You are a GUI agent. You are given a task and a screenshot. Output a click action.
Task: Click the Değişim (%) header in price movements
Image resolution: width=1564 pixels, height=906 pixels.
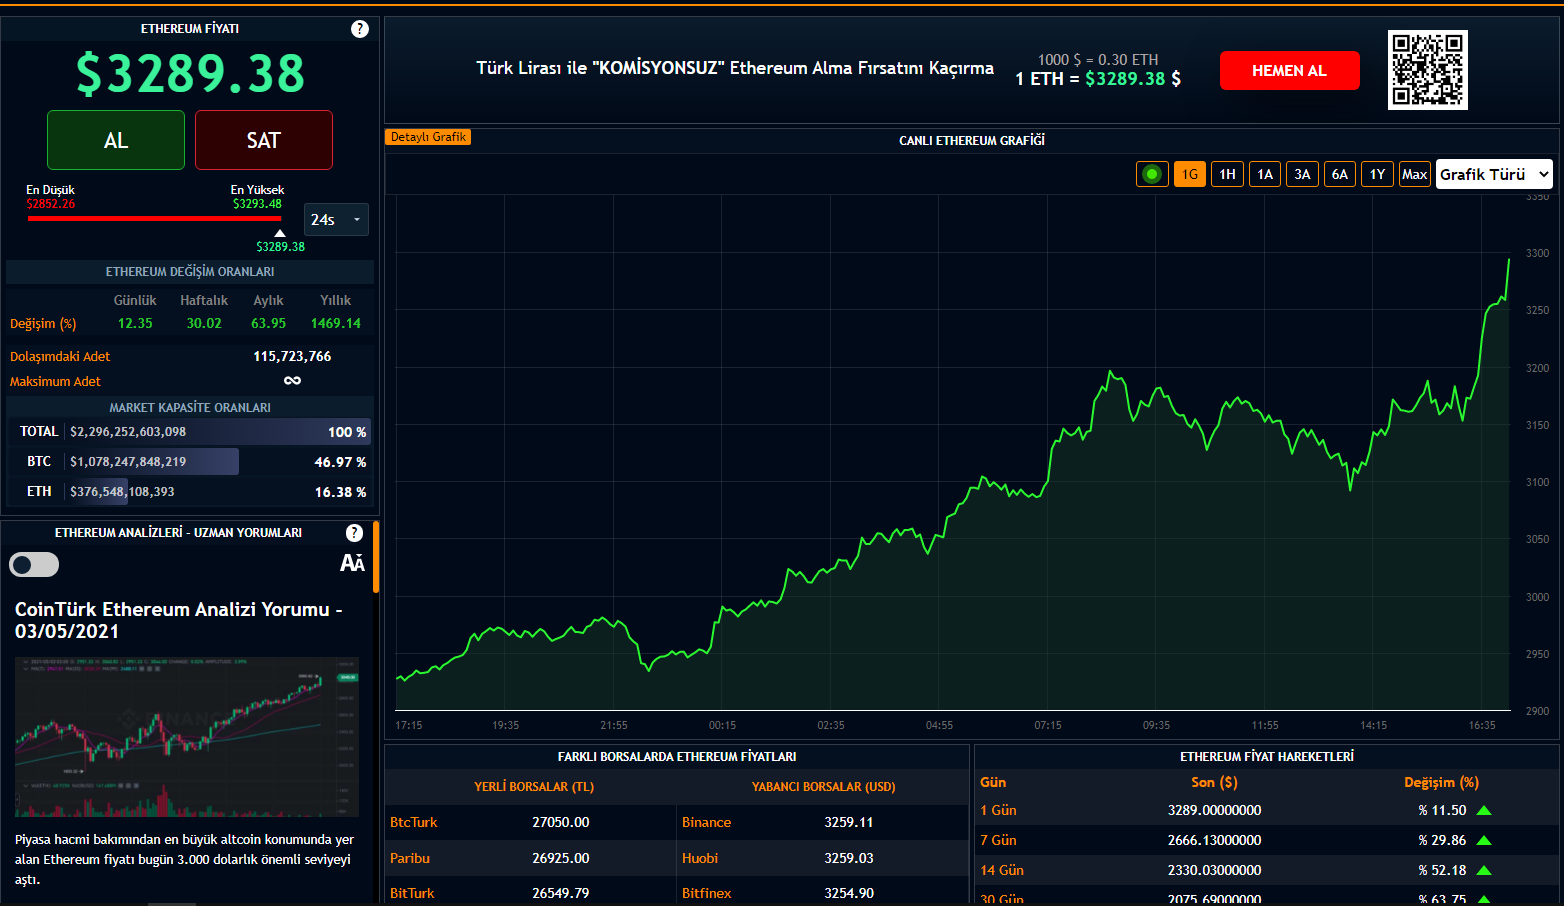[x=1441, y=783]
